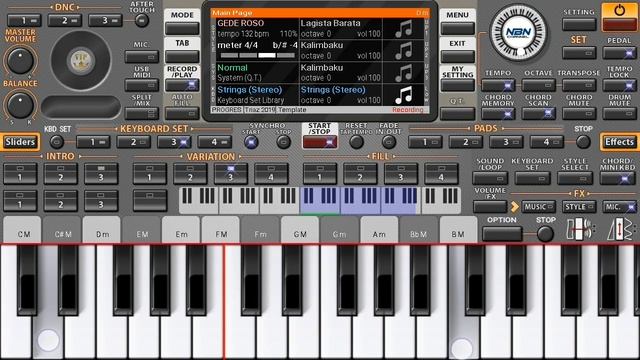Stop the pads with PADS STOP button

583,142
